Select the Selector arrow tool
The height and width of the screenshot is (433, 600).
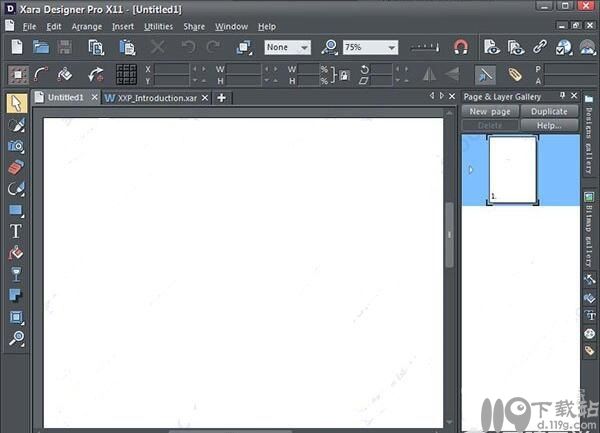16,103
